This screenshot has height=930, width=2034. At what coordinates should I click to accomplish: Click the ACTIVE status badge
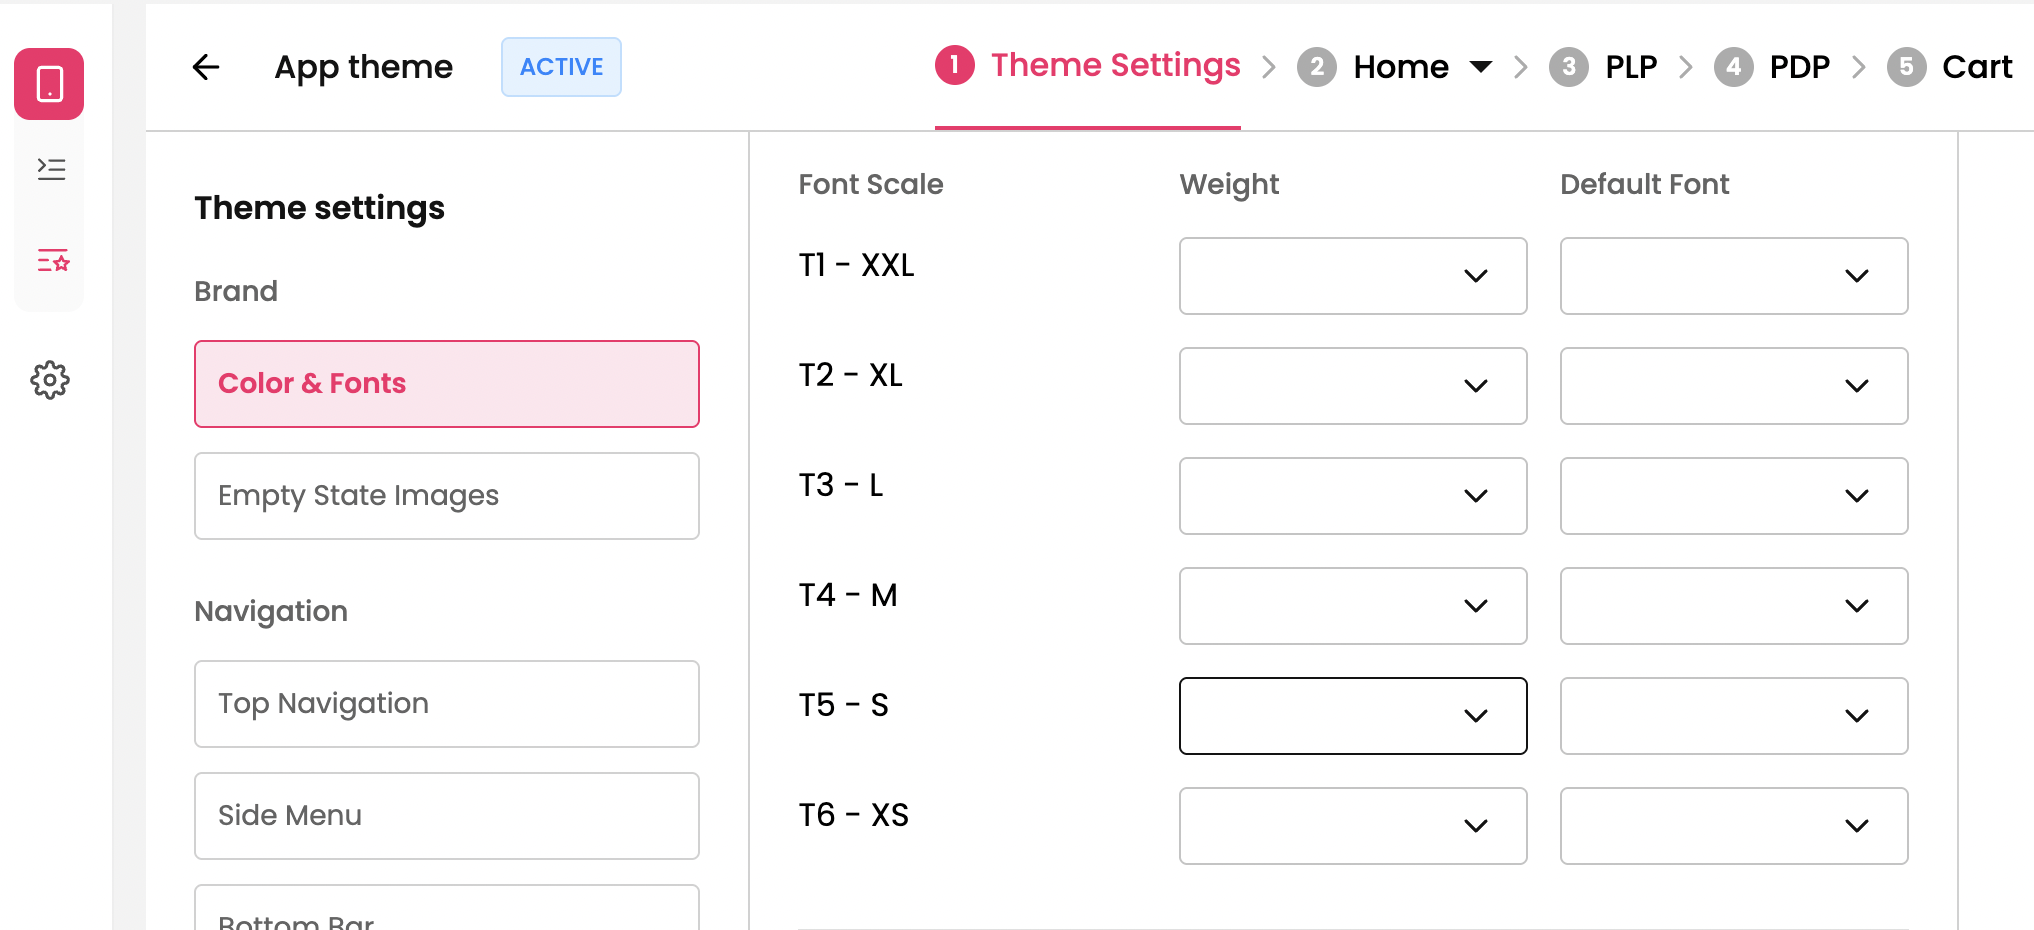561,67
